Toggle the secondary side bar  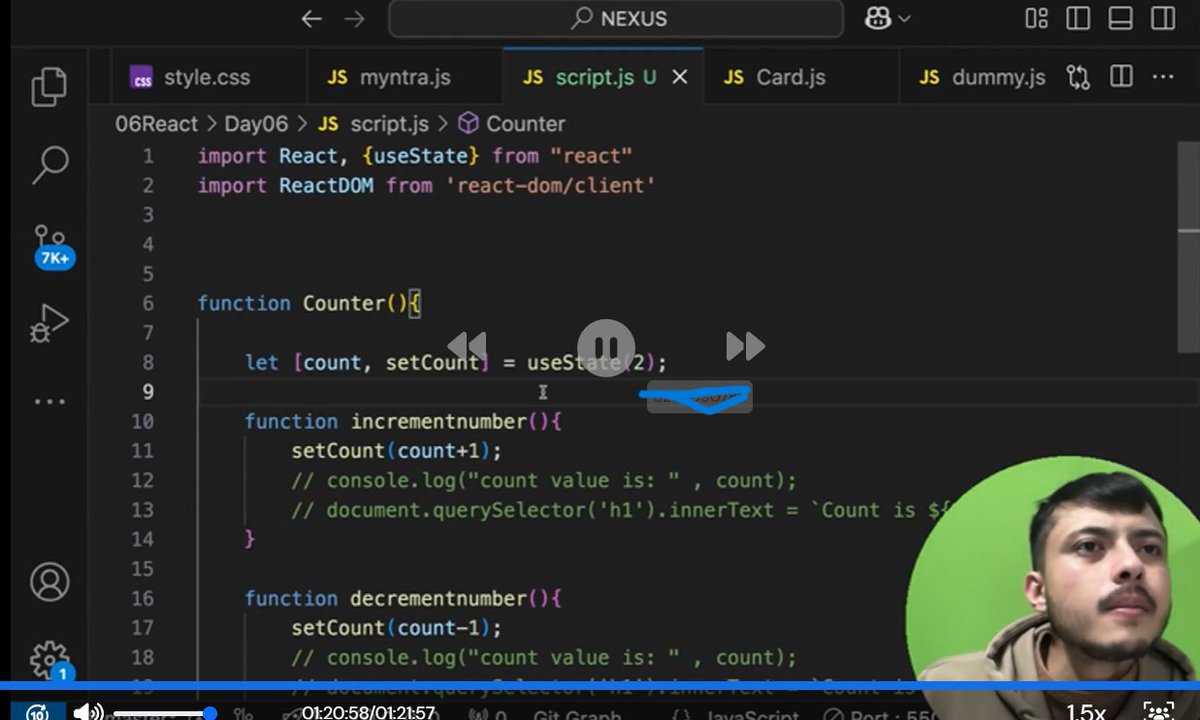1162,18
